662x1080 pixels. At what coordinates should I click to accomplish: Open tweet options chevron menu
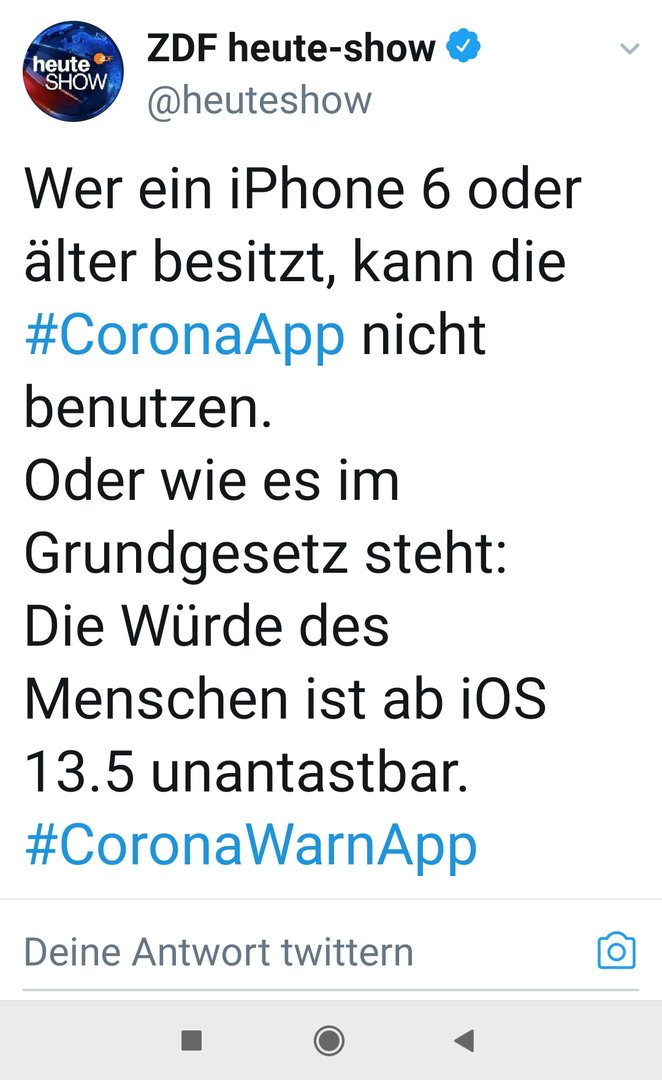tap(629, 48)
